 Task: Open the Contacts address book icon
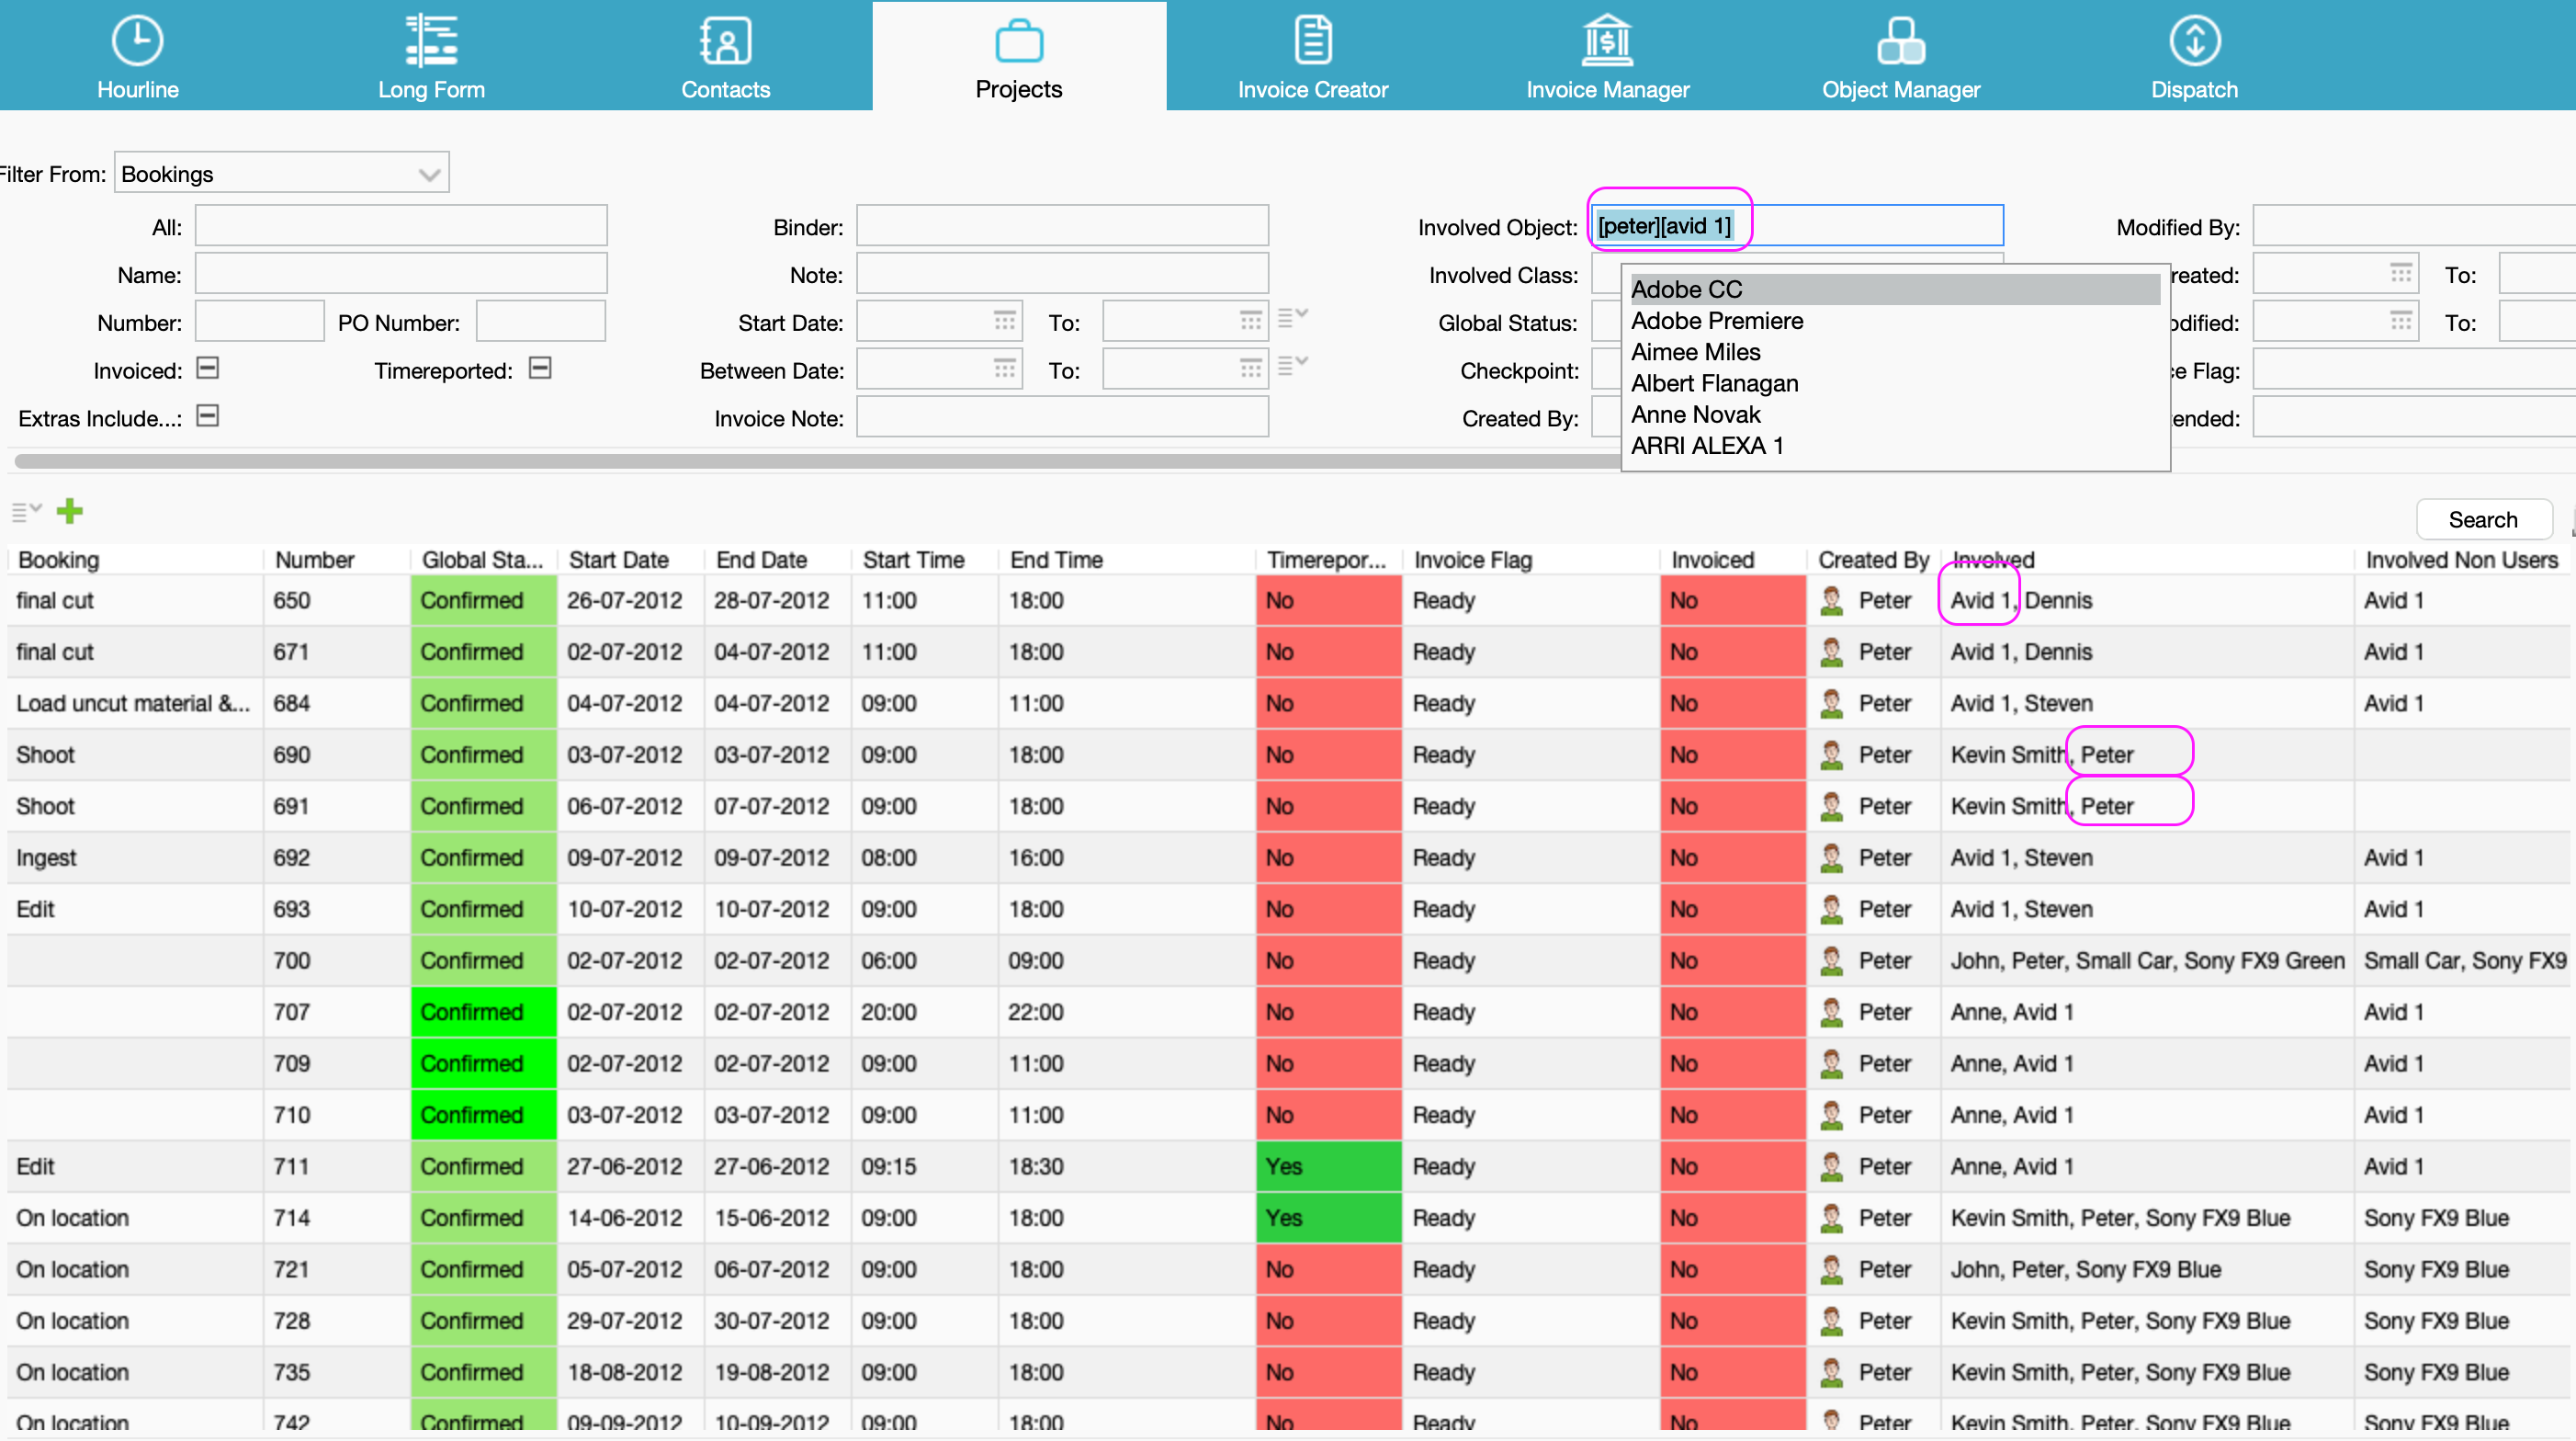(x=725, y=41)
